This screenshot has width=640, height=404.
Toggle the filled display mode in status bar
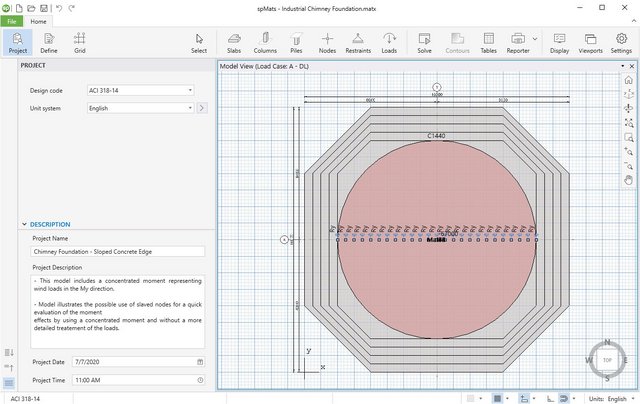pyautogui.click(x=497, y=398)
